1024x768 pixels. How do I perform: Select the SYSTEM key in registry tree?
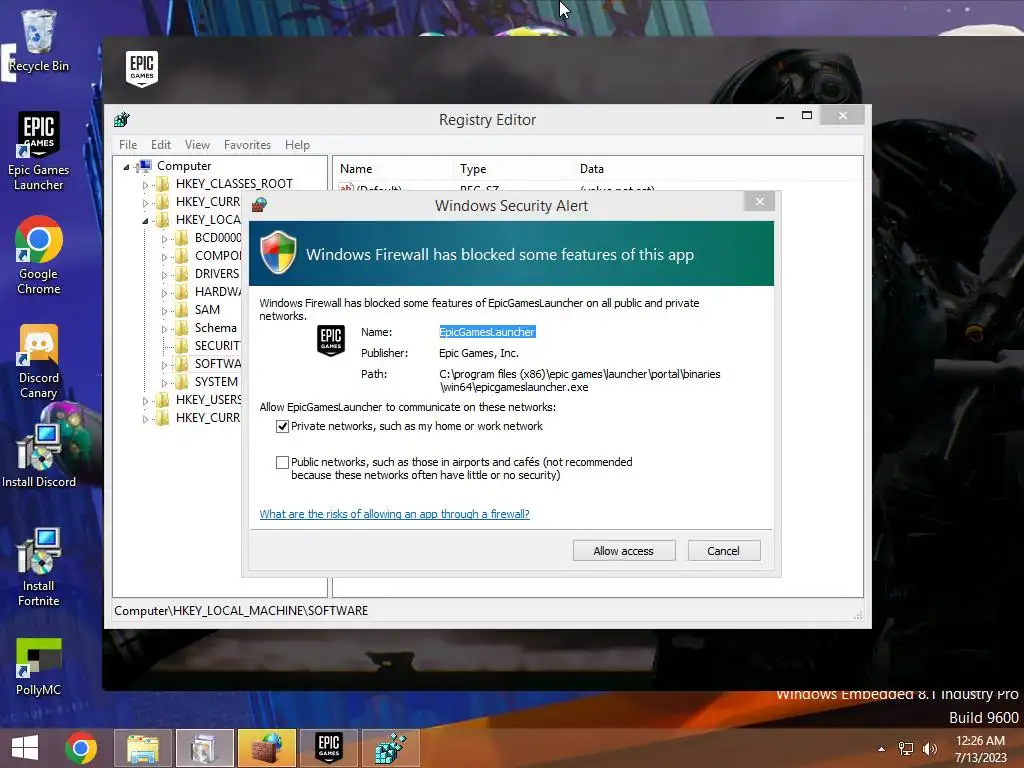216,381
